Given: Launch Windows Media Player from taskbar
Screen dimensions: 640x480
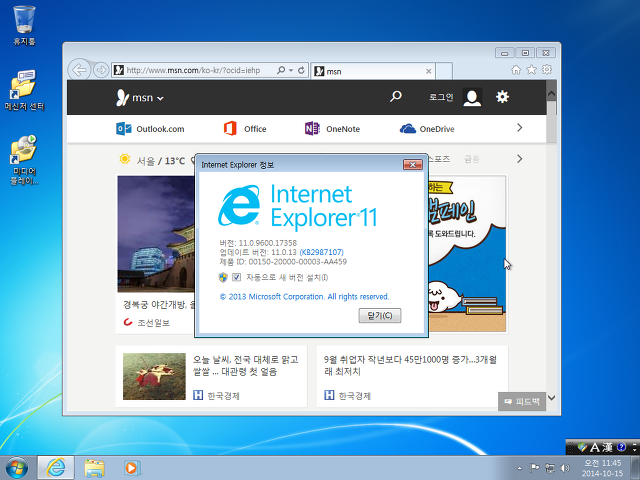Looking at the screenshot, I should [132, 468].
